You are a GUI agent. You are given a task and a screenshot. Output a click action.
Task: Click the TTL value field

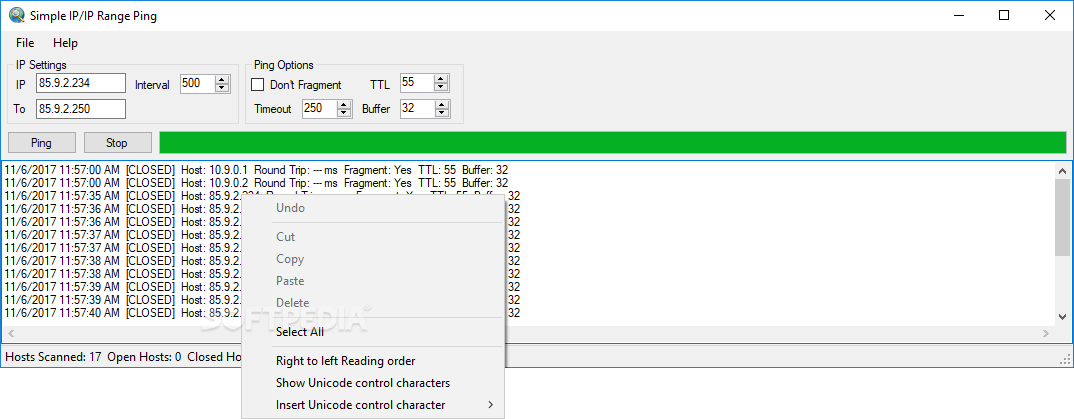pyautogui.click(x=417, y=83)
